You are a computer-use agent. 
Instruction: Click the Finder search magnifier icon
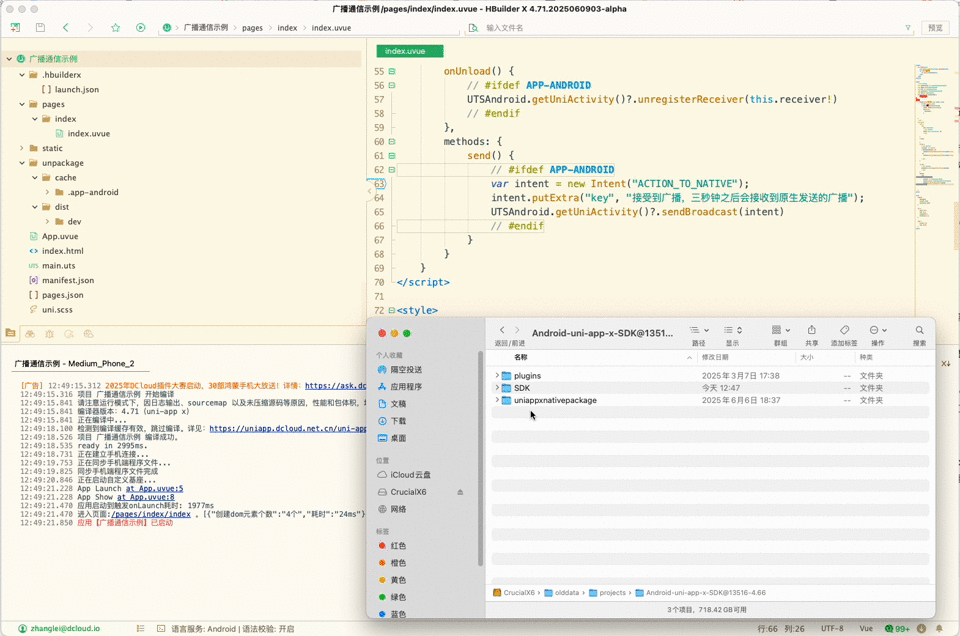click(x=919, y=330)
